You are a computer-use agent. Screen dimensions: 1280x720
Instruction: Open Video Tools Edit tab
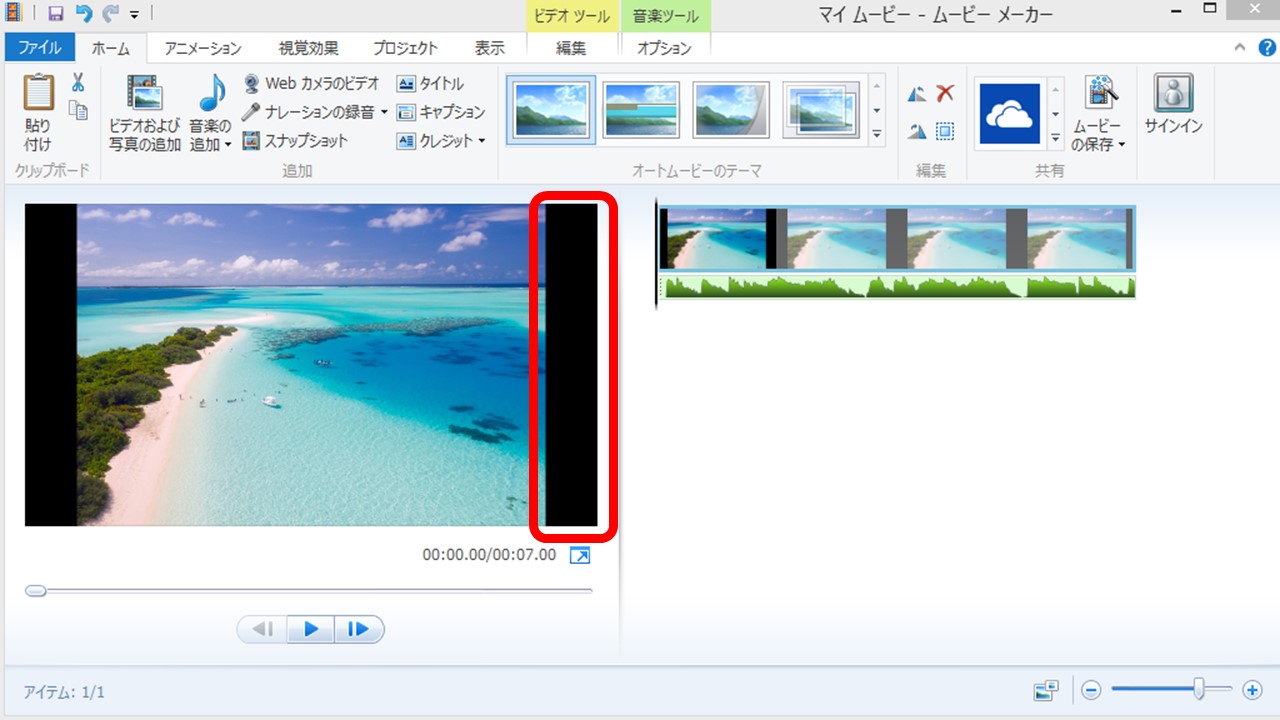coord(571,47)
